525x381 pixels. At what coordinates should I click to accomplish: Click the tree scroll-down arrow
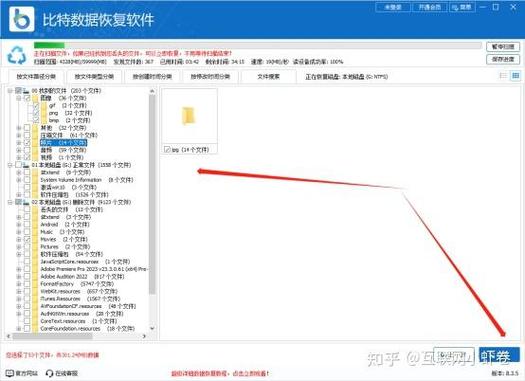(152, 328)
